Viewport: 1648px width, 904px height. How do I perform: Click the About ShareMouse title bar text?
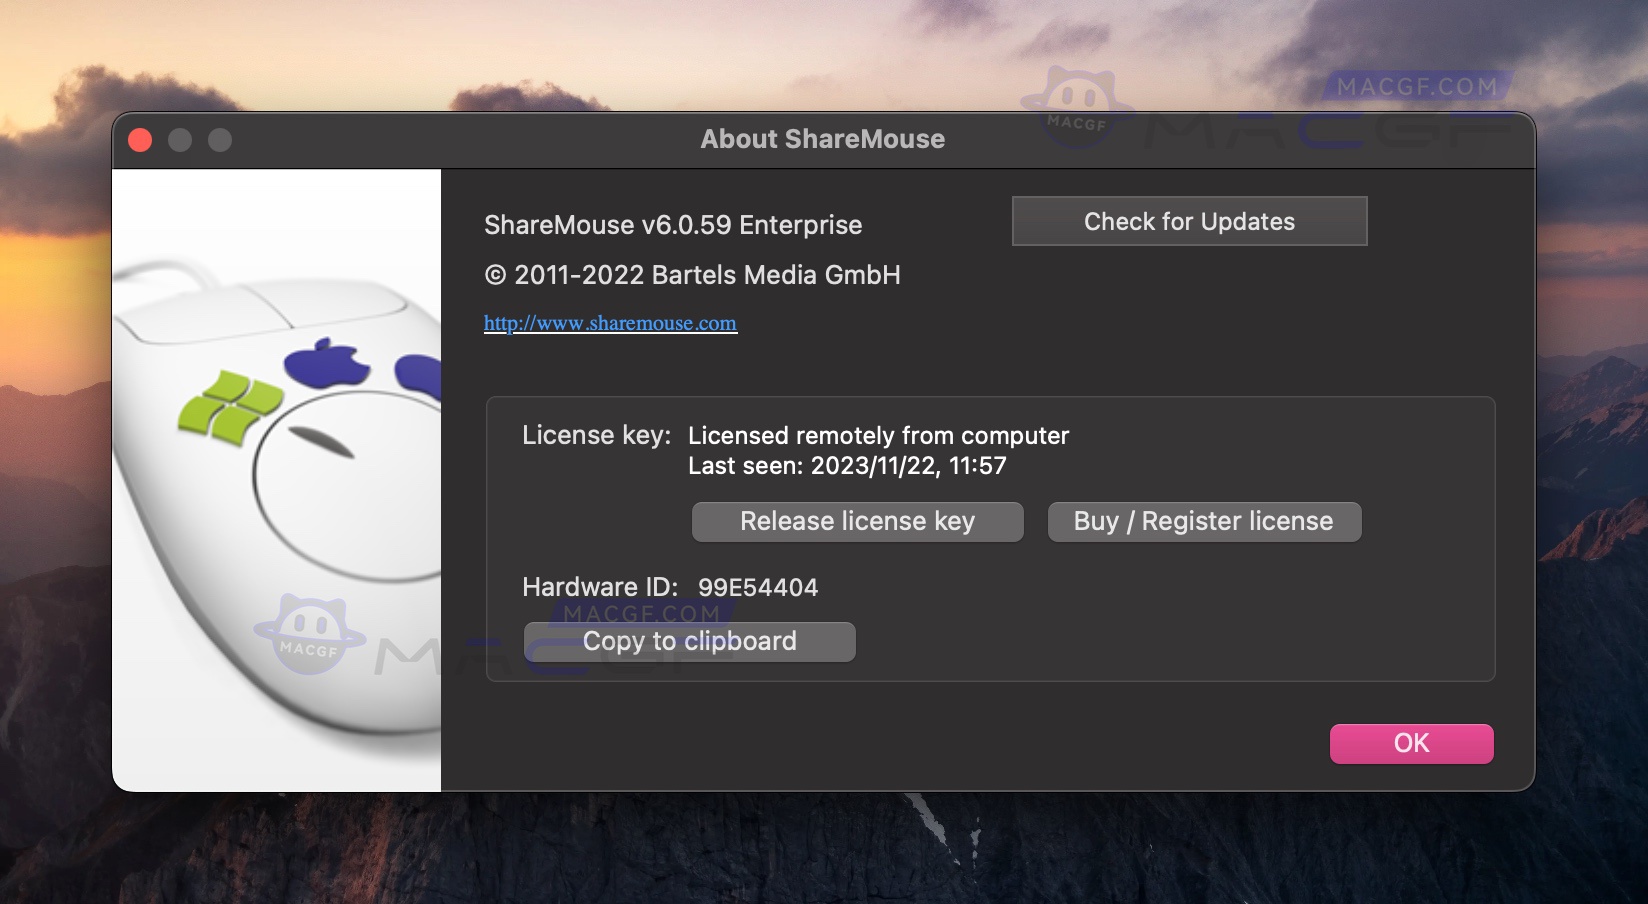823,139
